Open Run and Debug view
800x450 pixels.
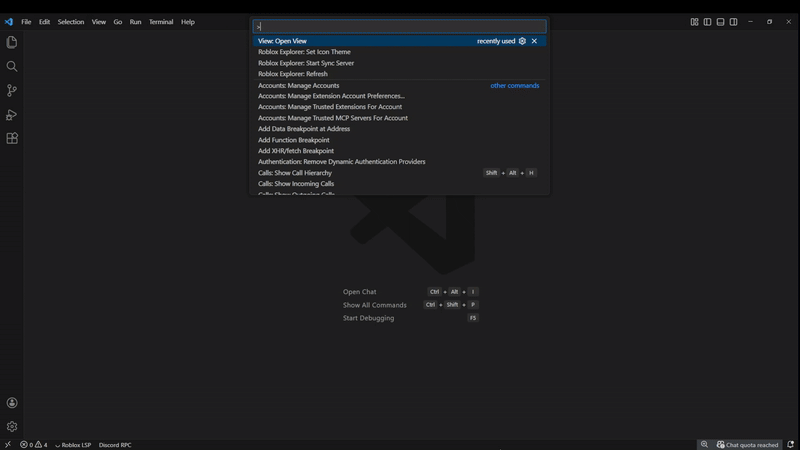[x=12, y=115]
